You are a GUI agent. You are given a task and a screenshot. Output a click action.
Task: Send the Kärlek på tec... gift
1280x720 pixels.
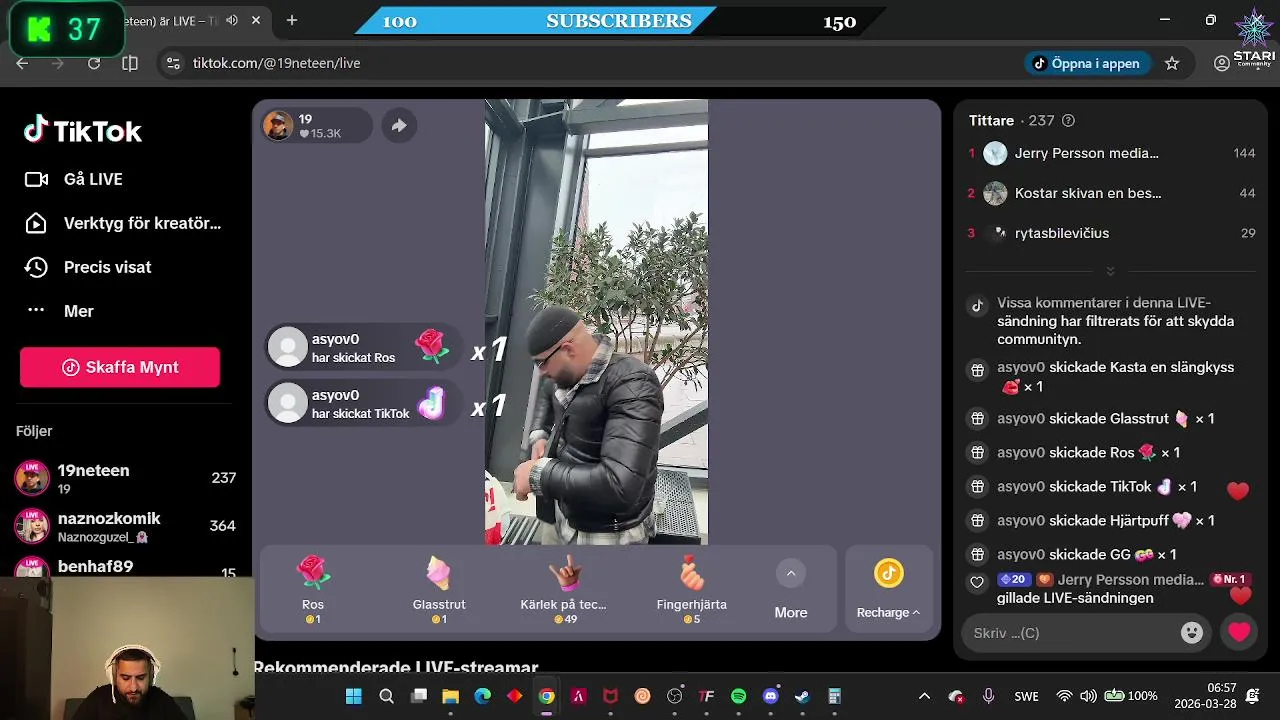pos(564,589)
